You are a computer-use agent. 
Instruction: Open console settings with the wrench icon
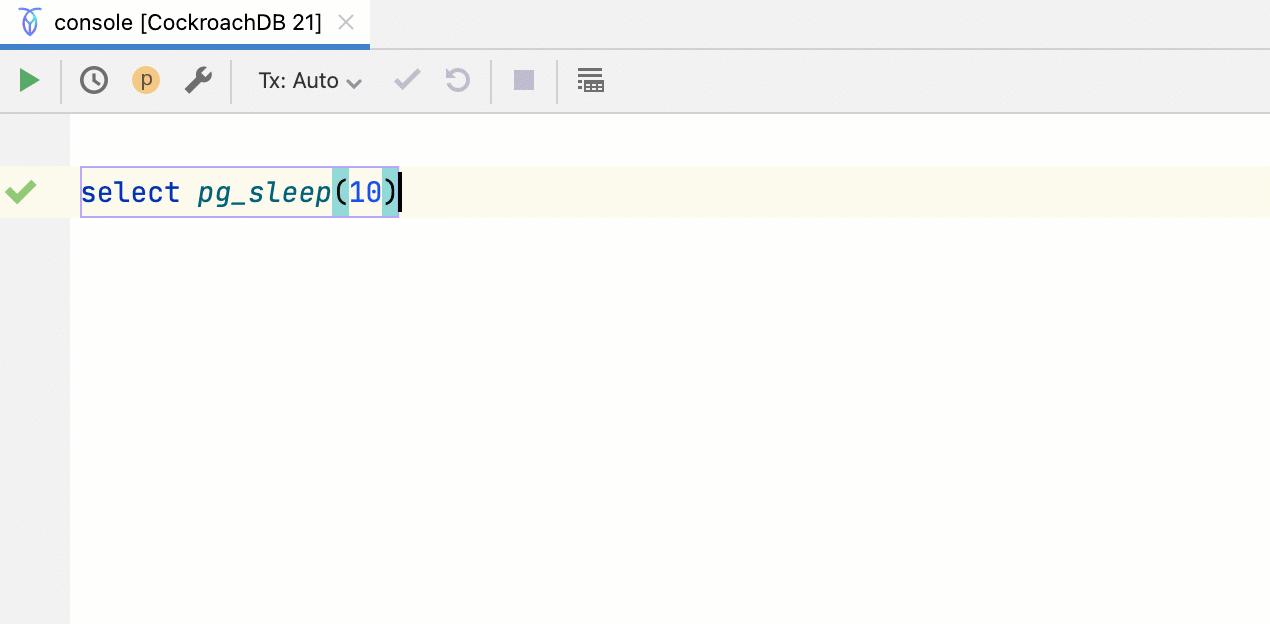pos(198,80)
